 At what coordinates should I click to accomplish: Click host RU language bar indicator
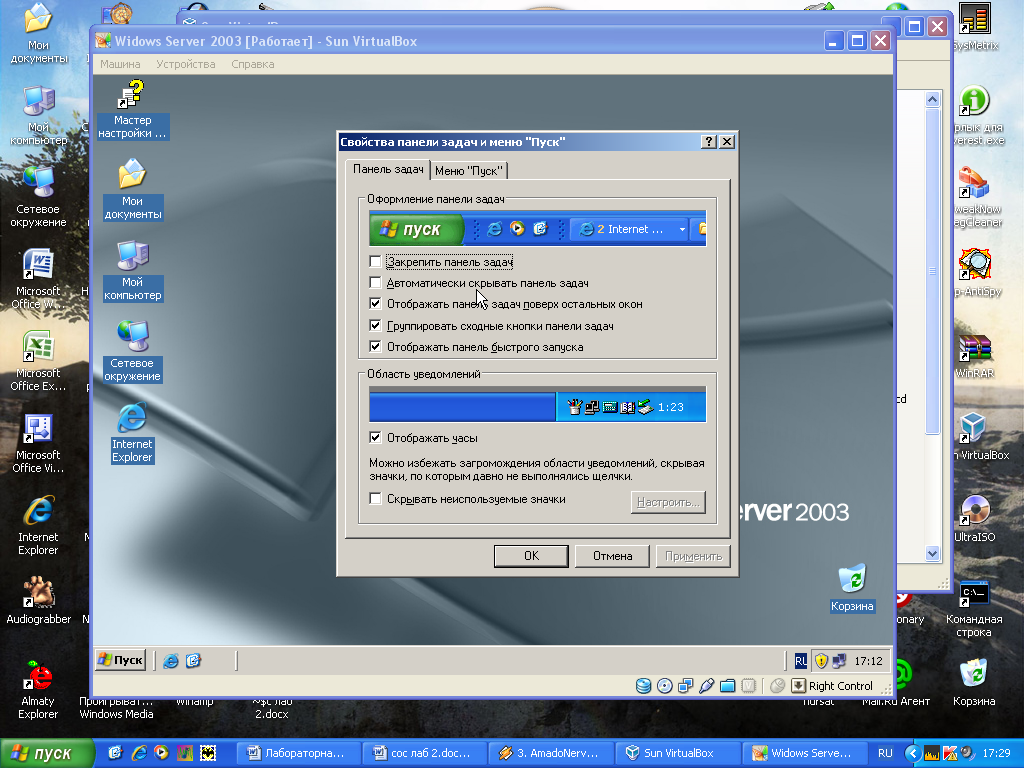885,753
